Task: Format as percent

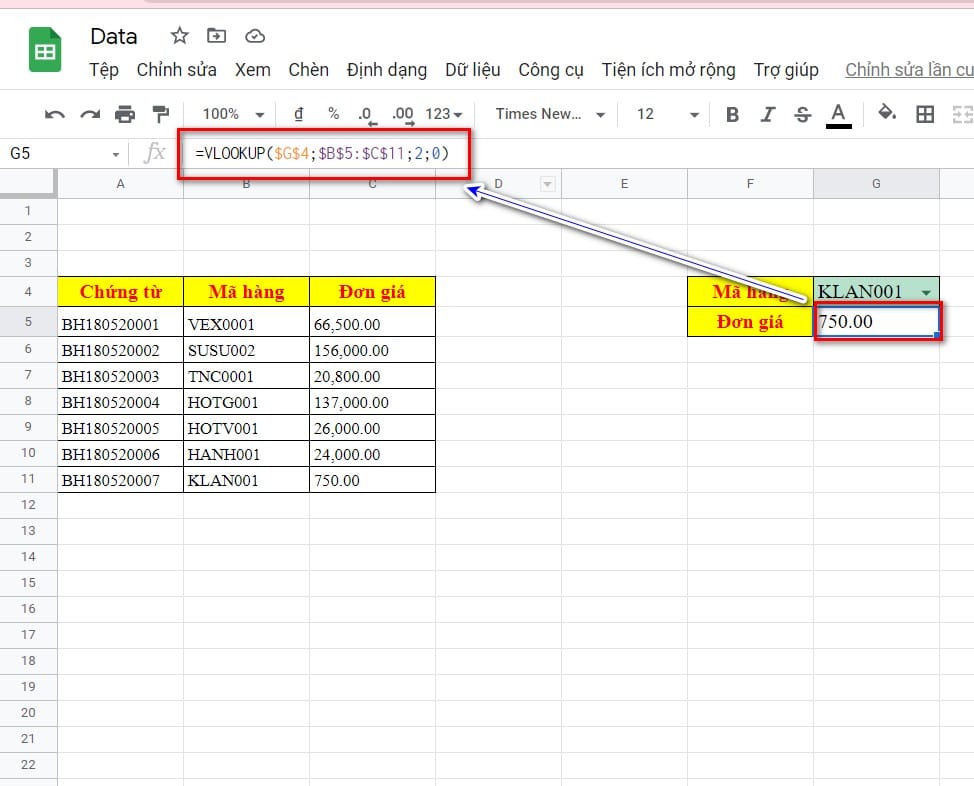Action: click(x=334, y=114)
